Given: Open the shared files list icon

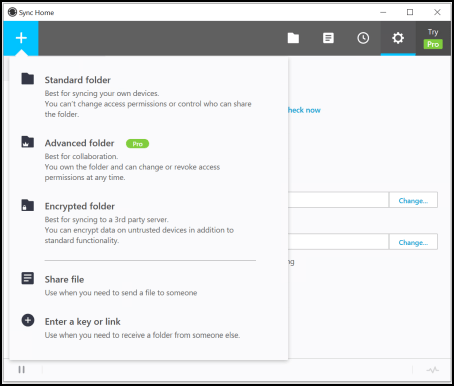Looking at the screenshot, I should pyautogui.click(x=328, y=38).
